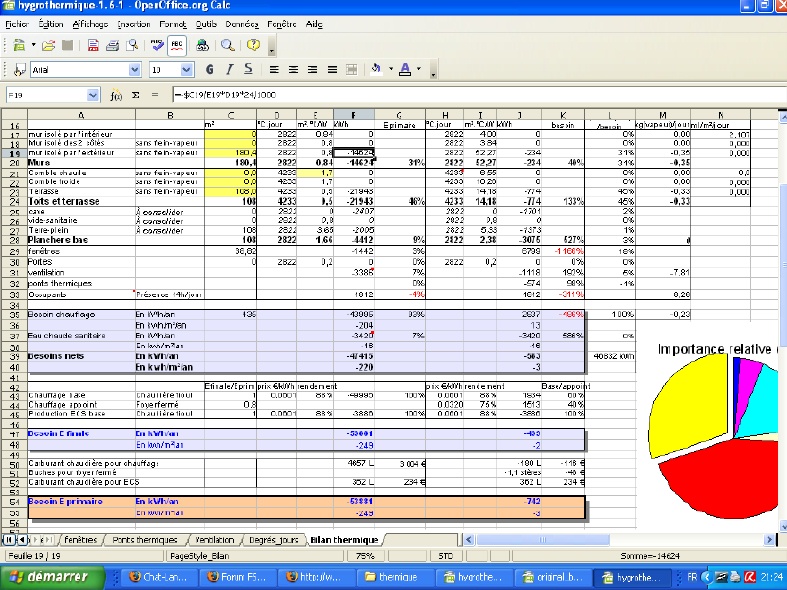The width and height of the screenshot is (787, 590).
Task: Click the horizontal scrollbar thumb
Action: [x=543, y=540]
